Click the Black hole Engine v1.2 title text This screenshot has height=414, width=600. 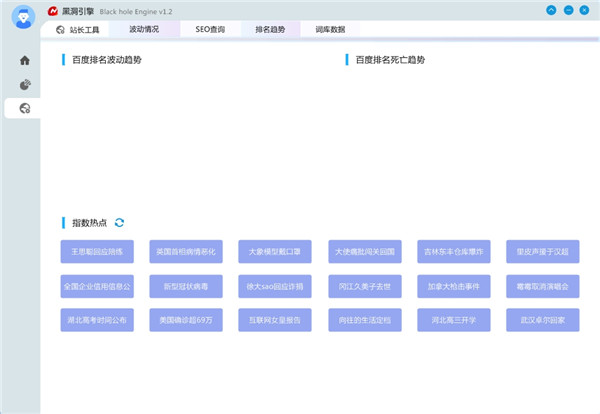tap(136, 12)
